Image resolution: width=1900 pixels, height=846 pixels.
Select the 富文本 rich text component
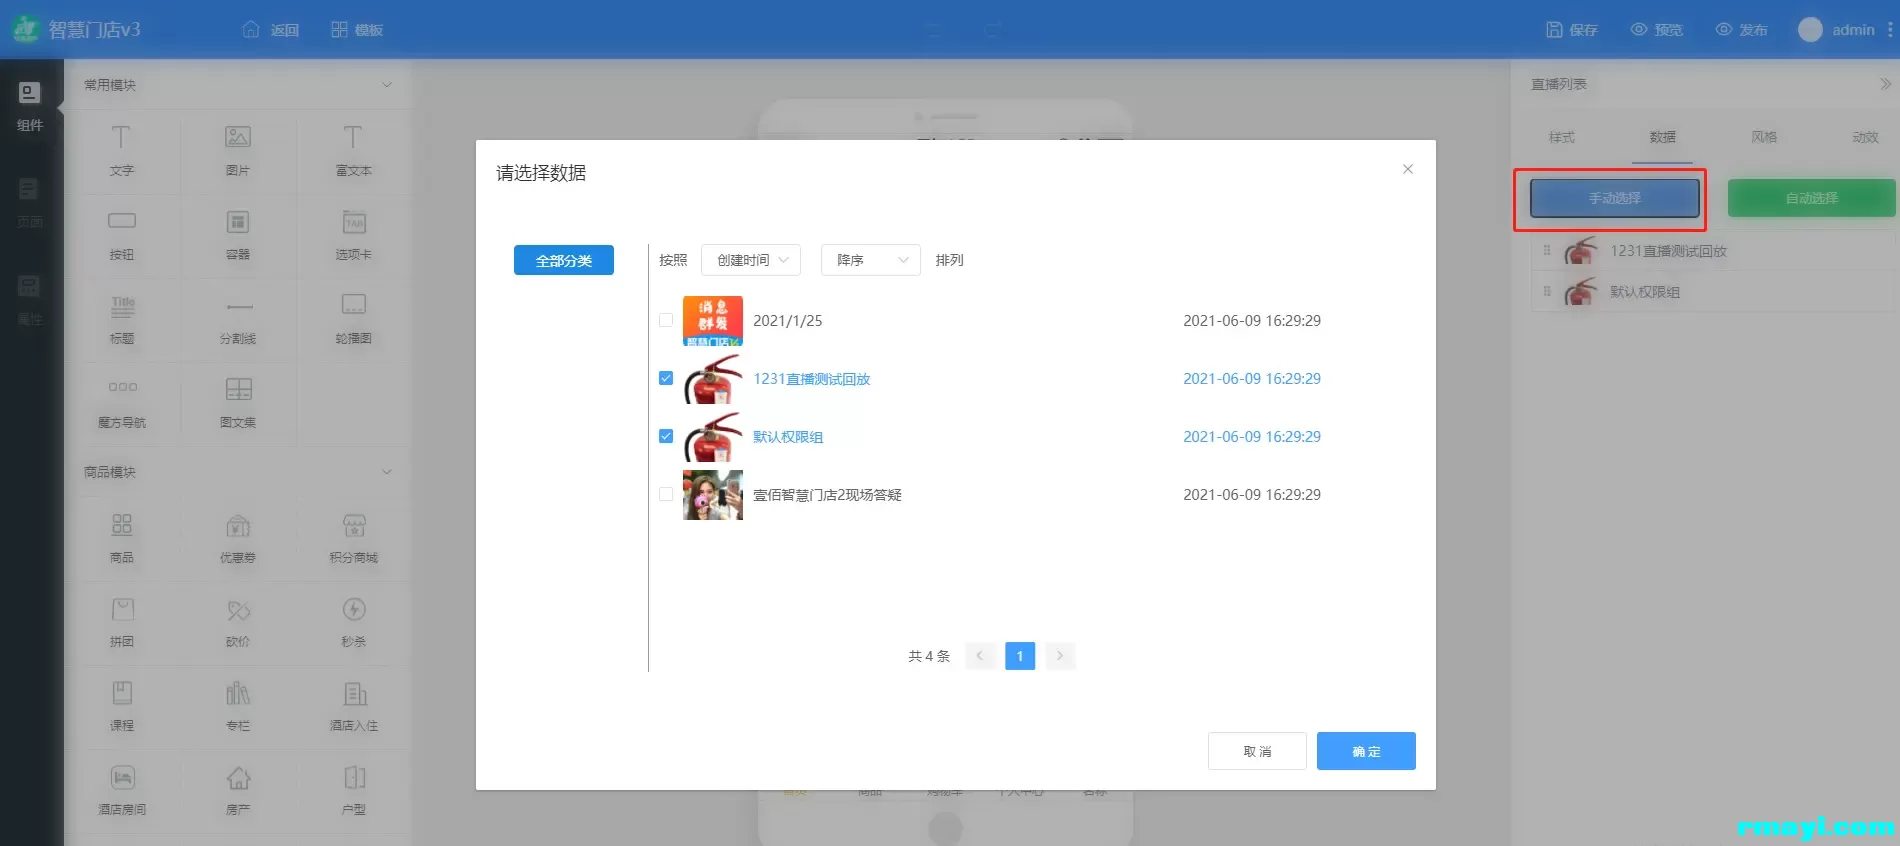tap(353, 137)
